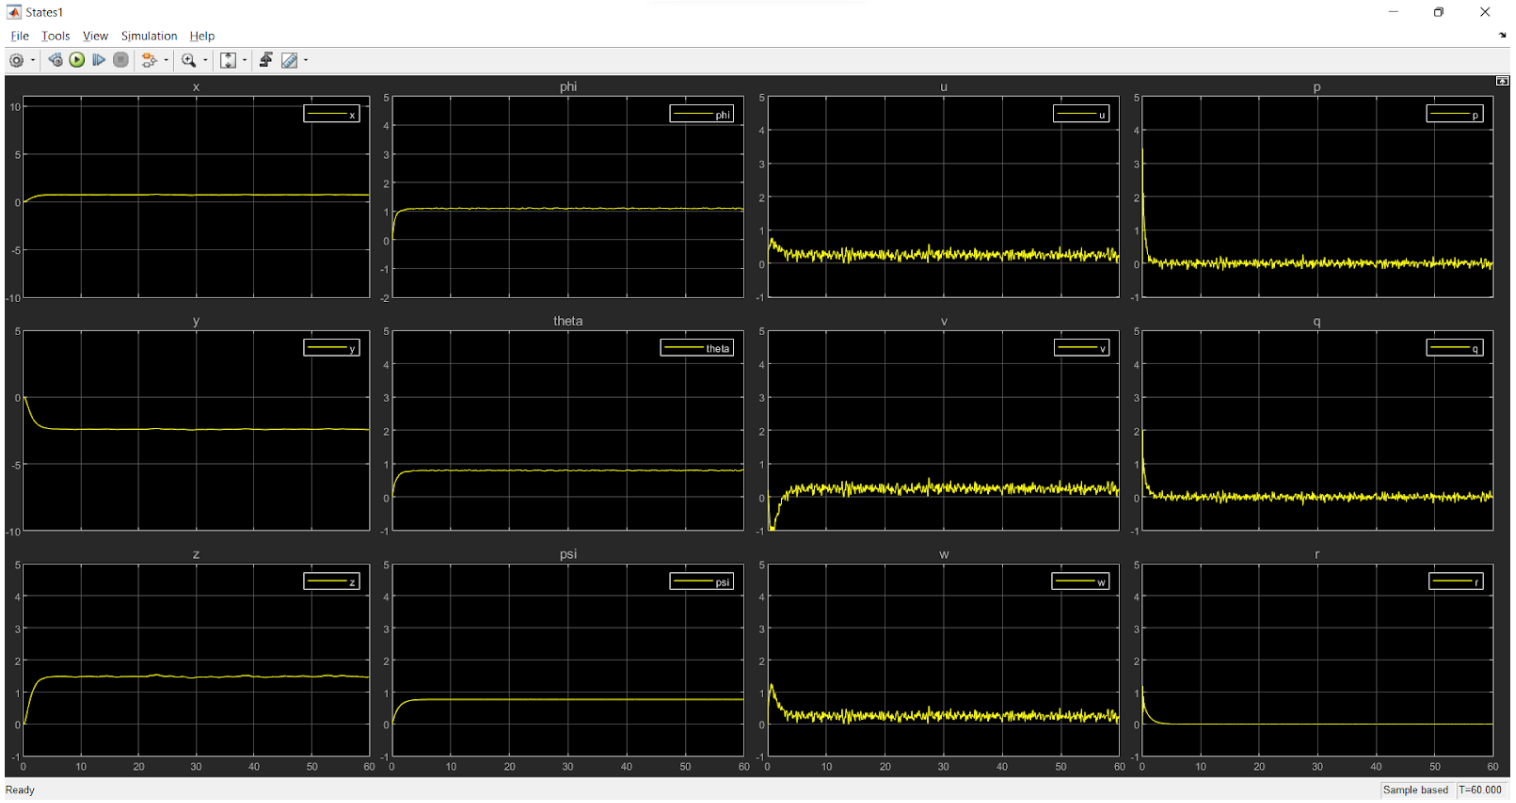Screen dimensions: 1516x803
Task: Toggle the r signal legend entry
Action: pyautogui.click(x=1456, y=581)
